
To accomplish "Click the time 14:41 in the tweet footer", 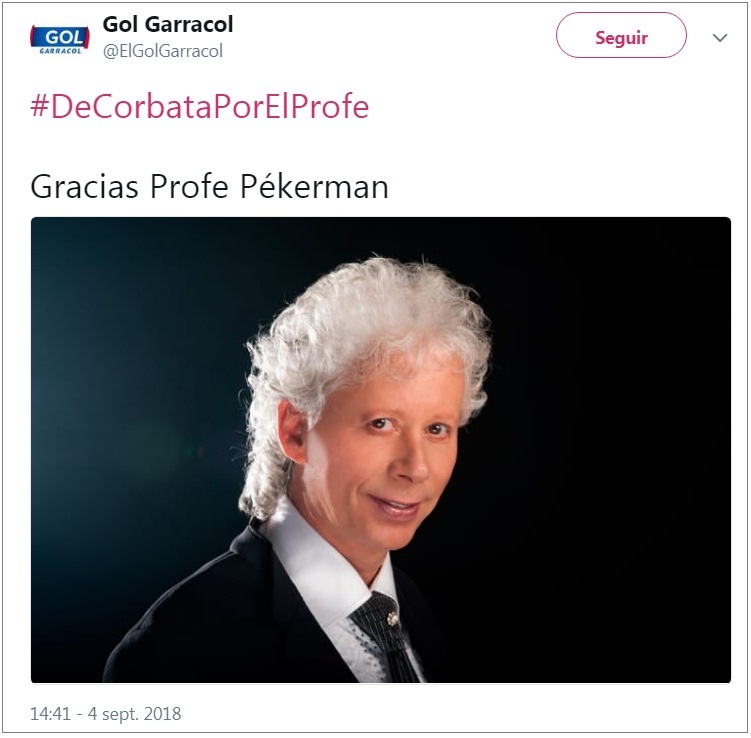I will click(50, 714).
